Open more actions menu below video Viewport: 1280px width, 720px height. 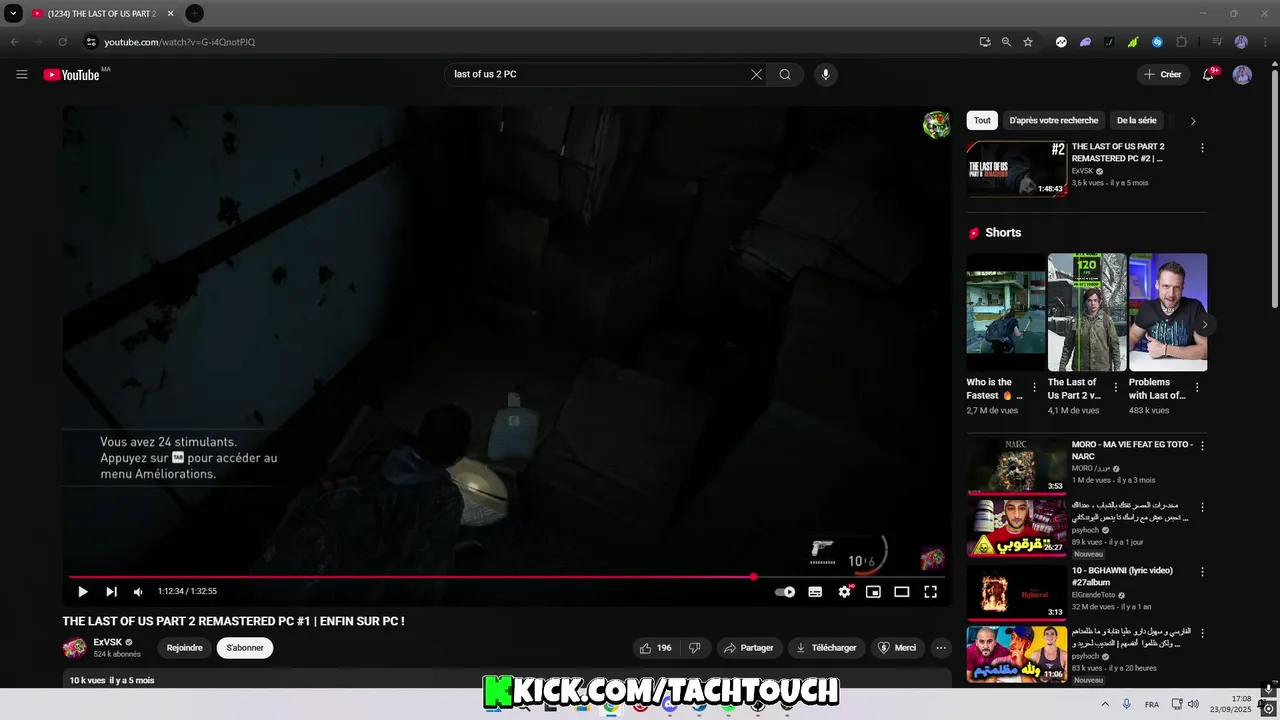940,648
